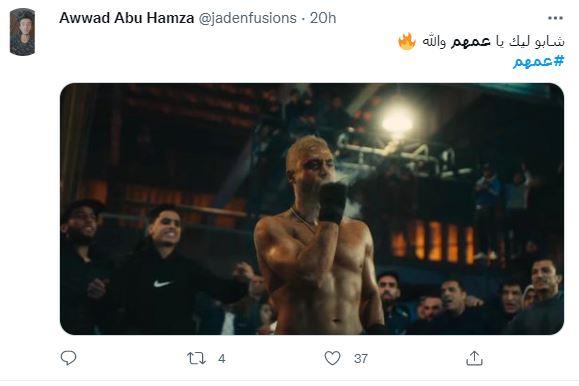The width and height of the screenshot is (579, 386).
Task: View the retweet count of 4
Action: [222, 358]
